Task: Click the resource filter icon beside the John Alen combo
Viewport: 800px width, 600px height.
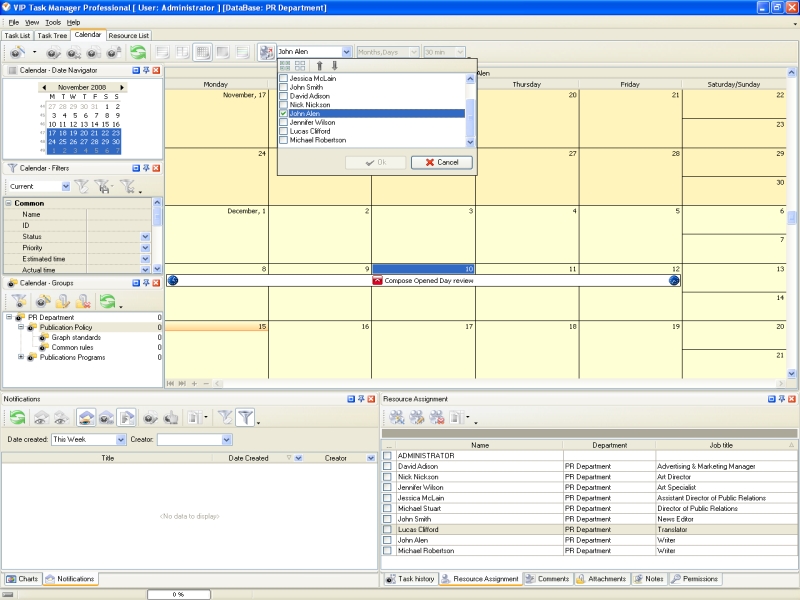Action: point(266,52)
